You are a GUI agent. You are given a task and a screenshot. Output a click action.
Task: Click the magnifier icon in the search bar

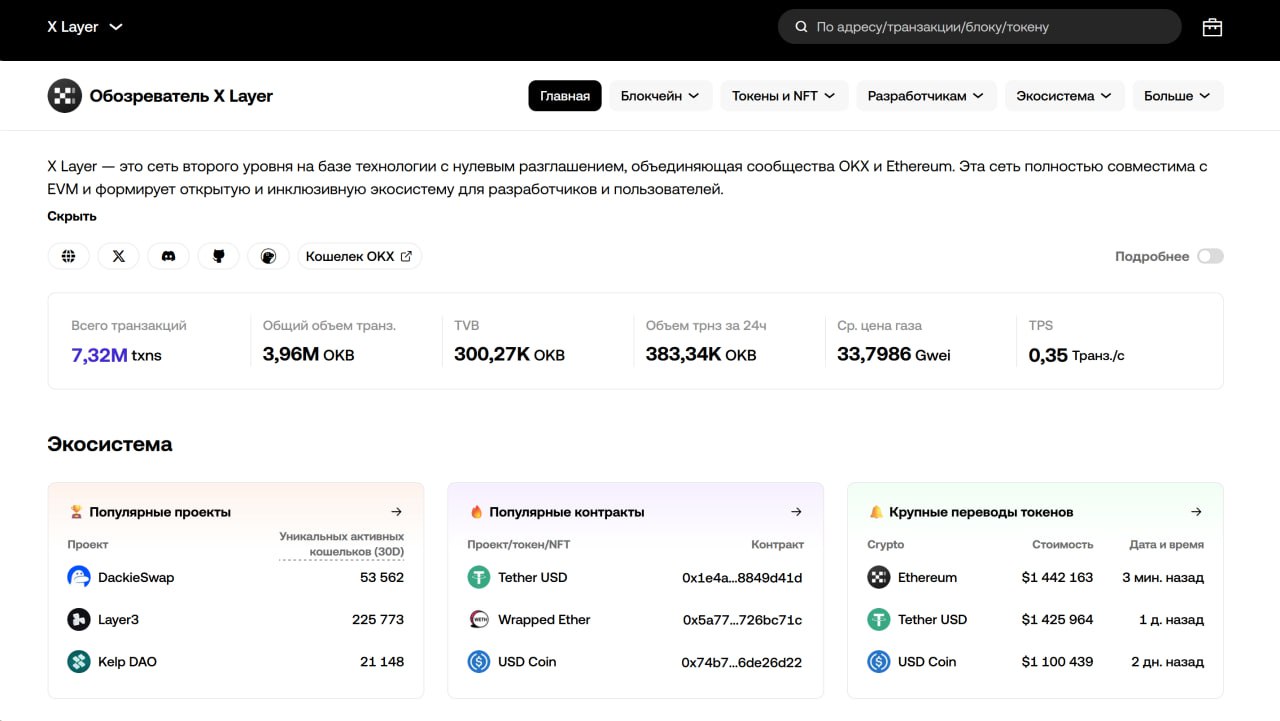(801, 27)
